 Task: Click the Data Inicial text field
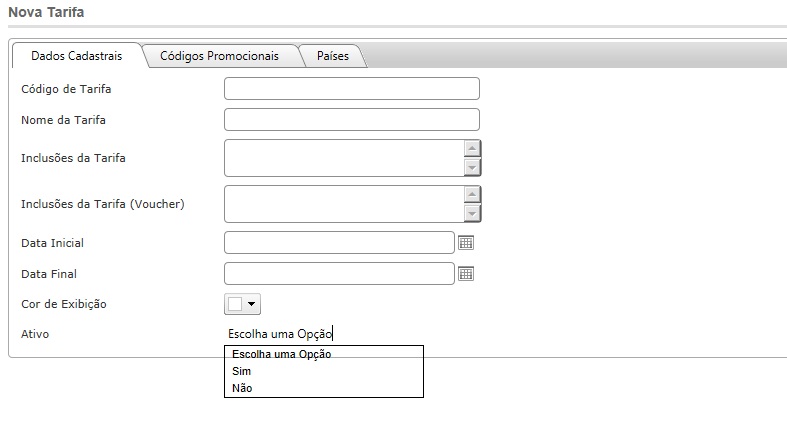pyautogui.click(x=339, y=242)
